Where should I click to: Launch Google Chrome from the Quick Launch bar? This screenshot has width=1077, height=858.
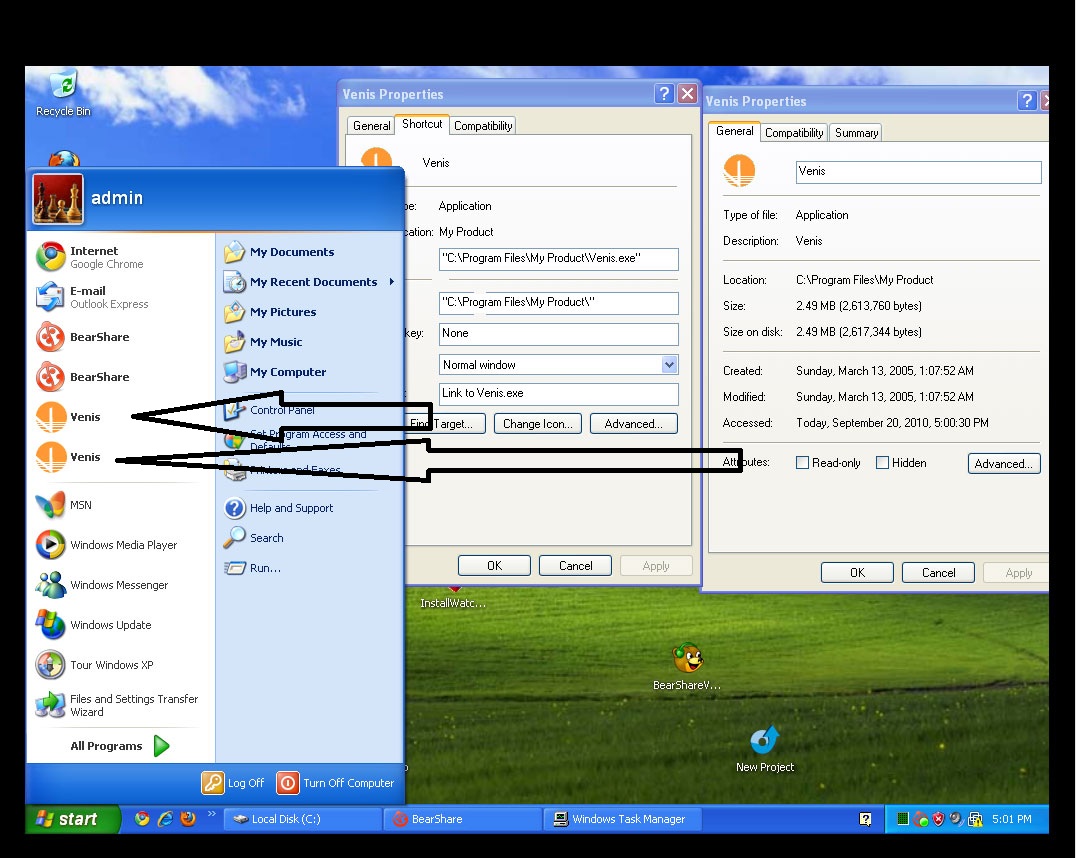[x=142, y=818]
